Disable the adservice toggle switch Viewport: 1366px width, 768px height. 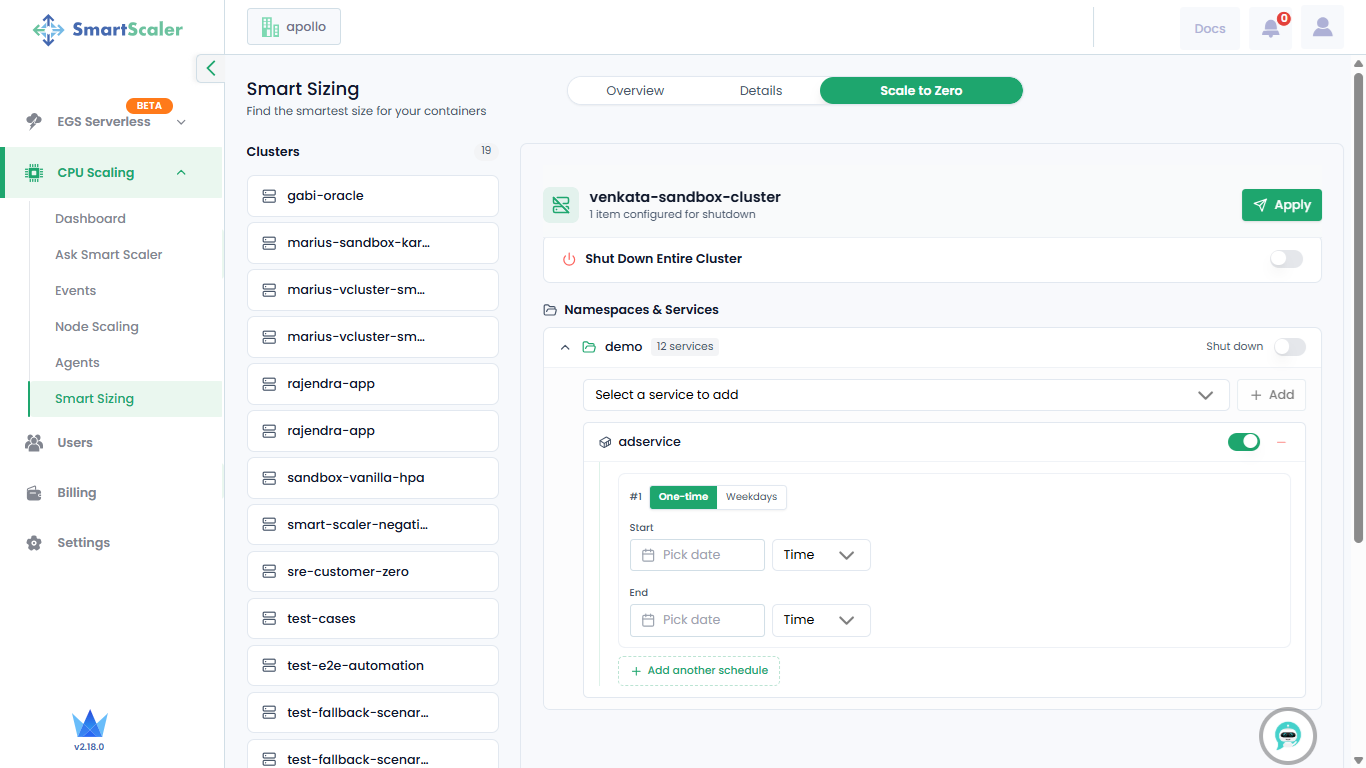[1244, 442]
